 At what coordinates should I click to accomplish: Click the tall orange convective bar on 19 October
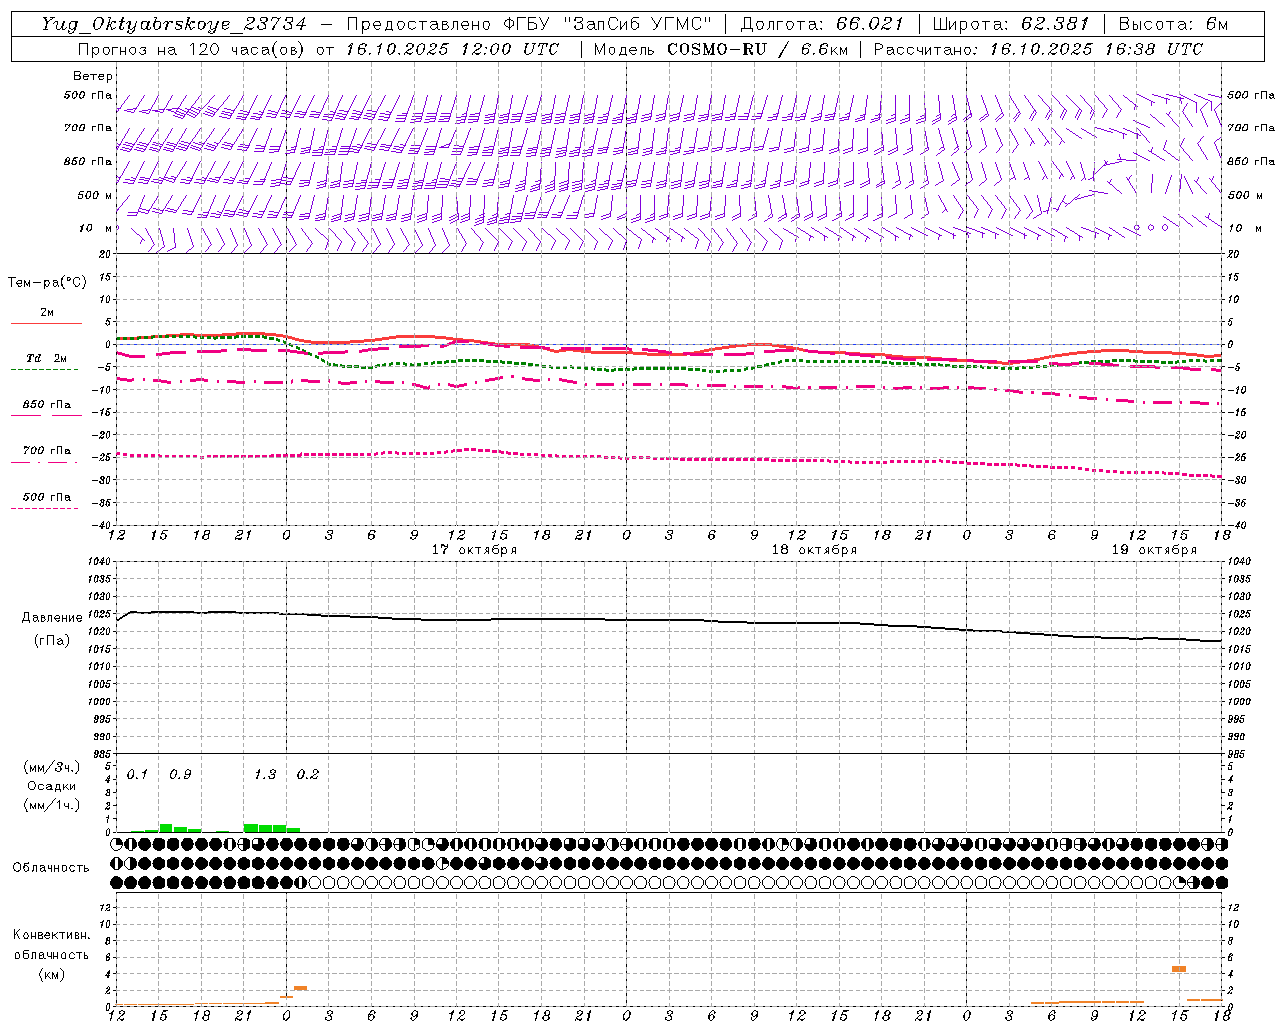(1179, 969)
